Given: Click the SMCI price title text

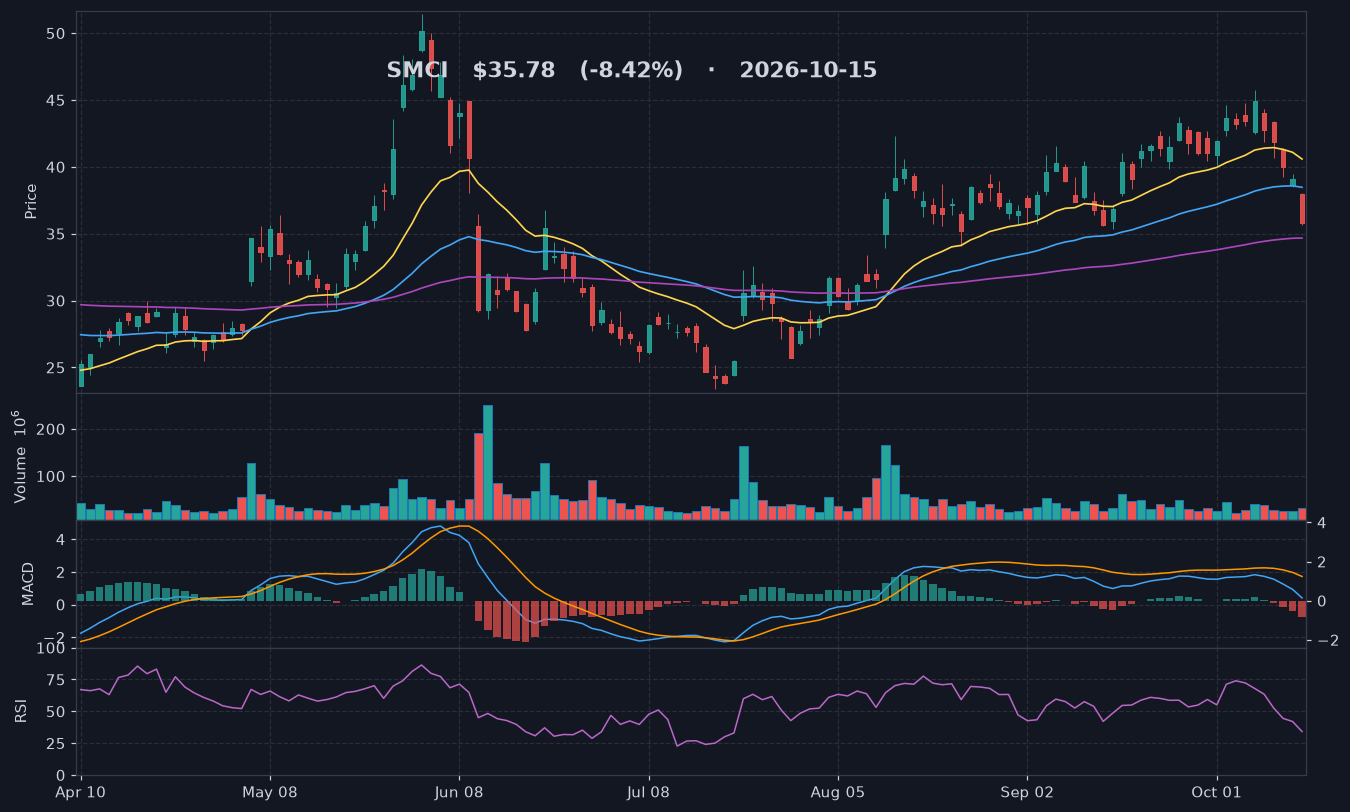Looking at the screenshot, I should point(631,71).
